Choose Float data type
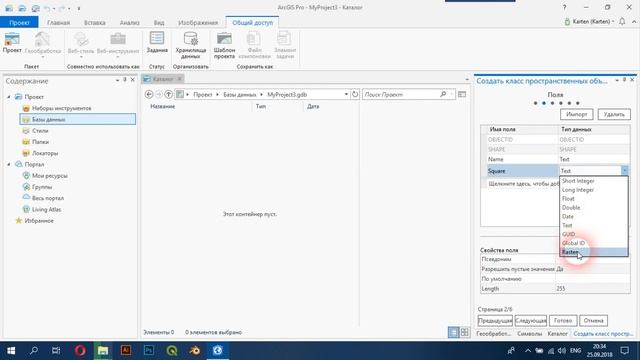The width and height of the screenshot is (640, 360). coord(593,199)
